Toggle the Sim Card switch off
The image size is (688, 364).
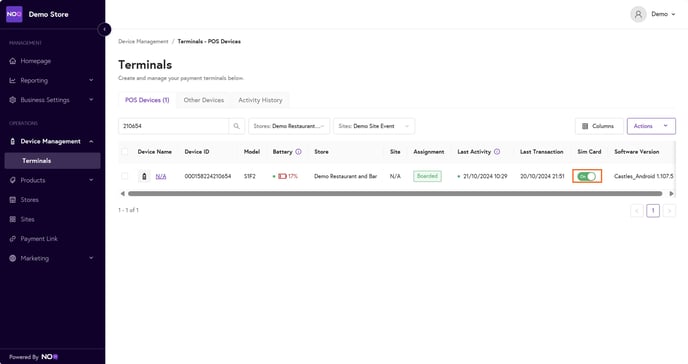point(587,176)
